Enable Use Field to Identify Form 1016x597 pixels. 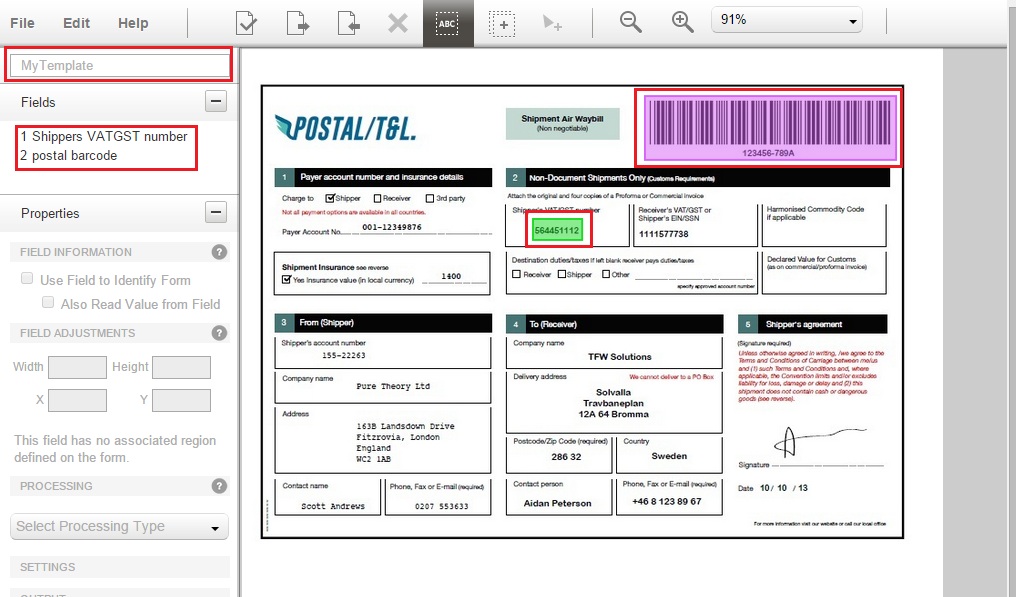(x=28, y=279)
